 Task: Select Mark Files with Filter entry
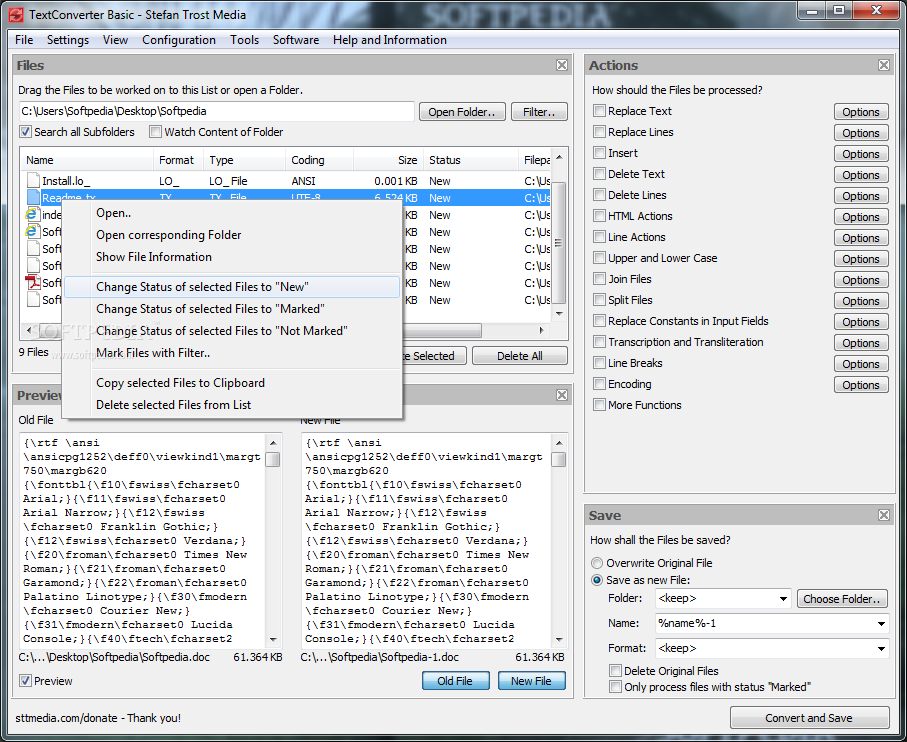[232, 353]
